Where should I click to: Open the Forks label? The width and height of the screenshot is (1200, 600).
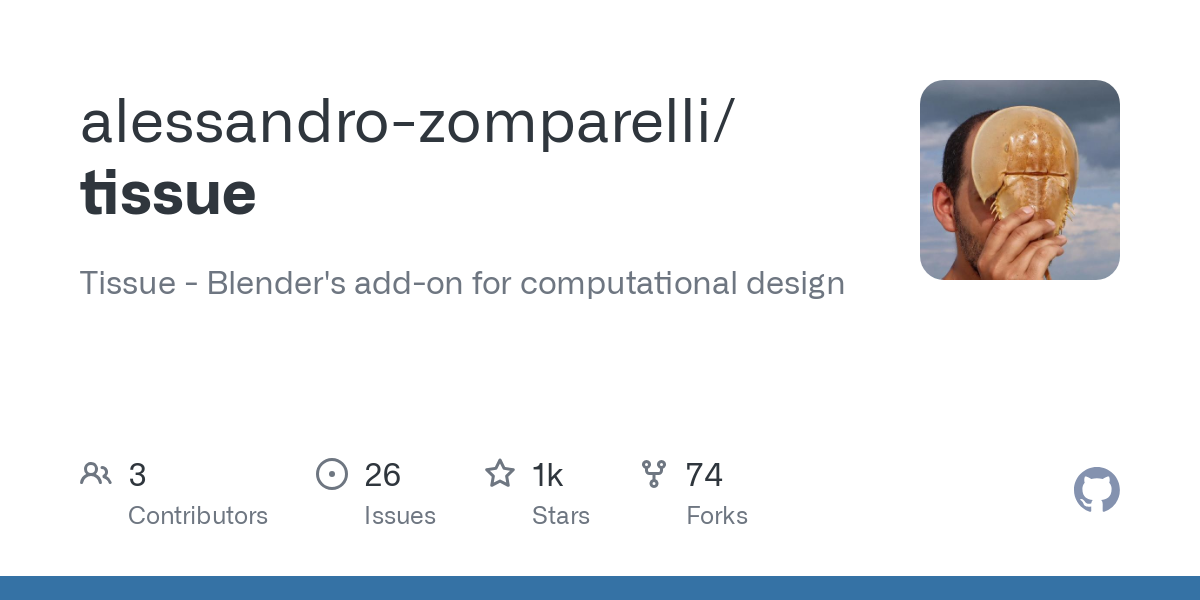(717, 516)
